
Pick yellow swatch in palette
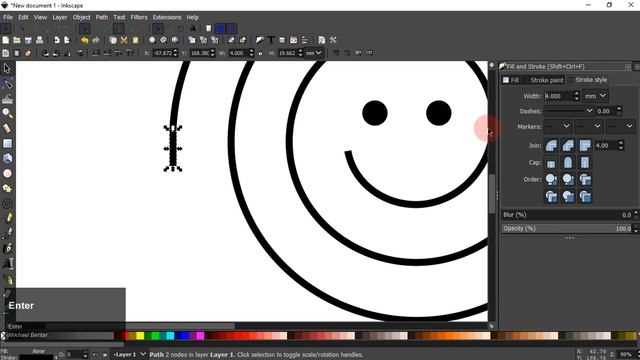[x=140, y=336]
